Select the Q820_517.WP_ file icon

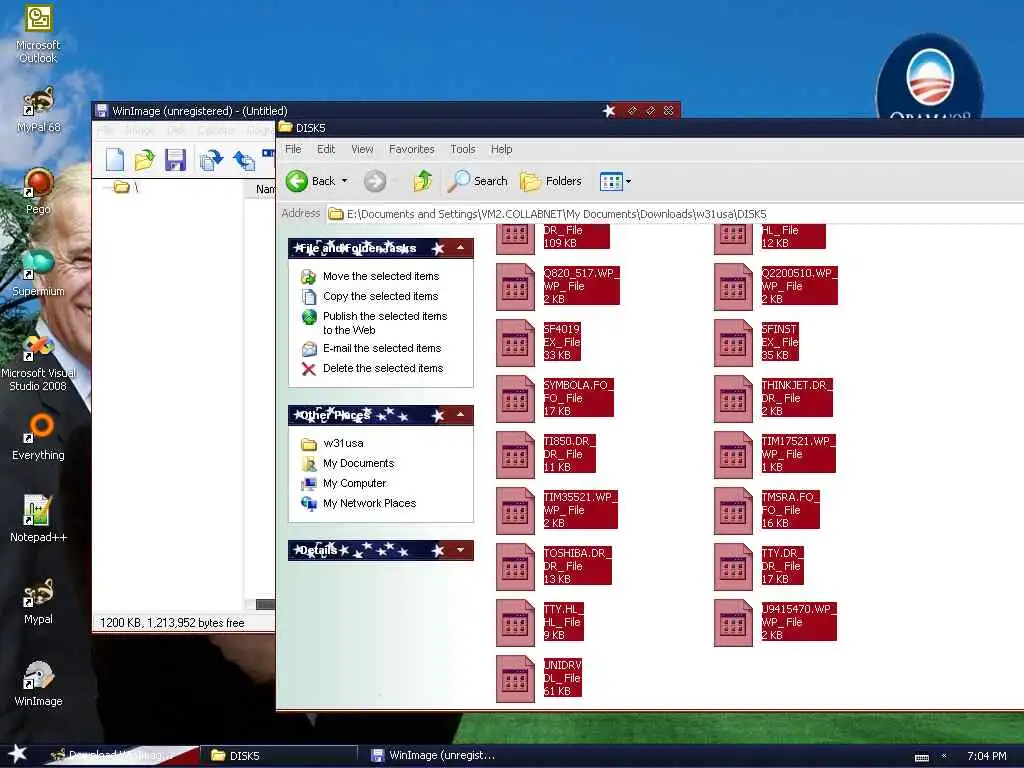click(x=515, y=287)
